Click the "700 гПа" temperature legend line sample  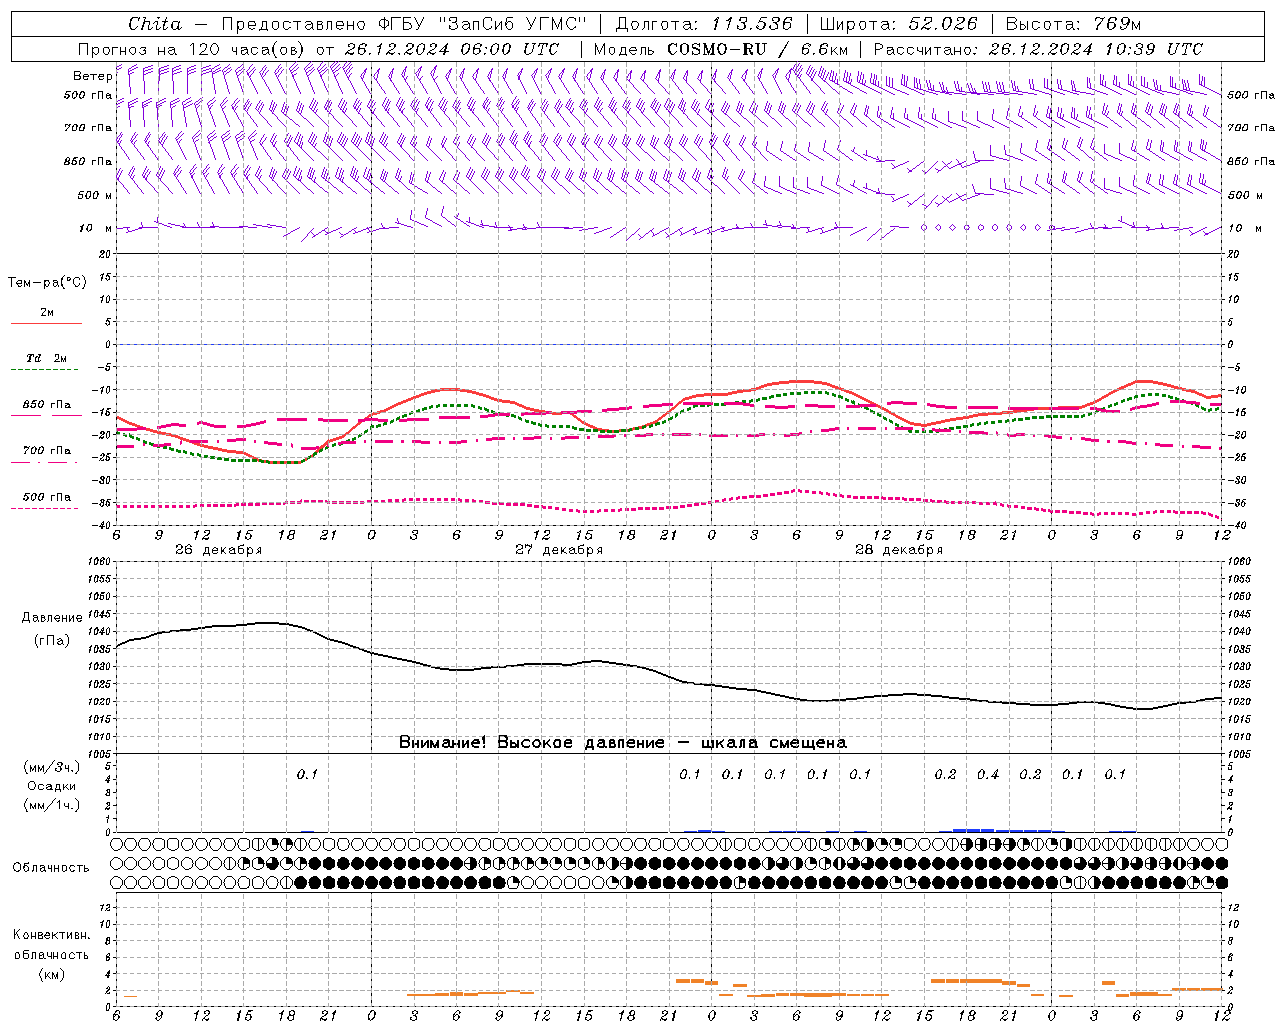tap(44, 462)
